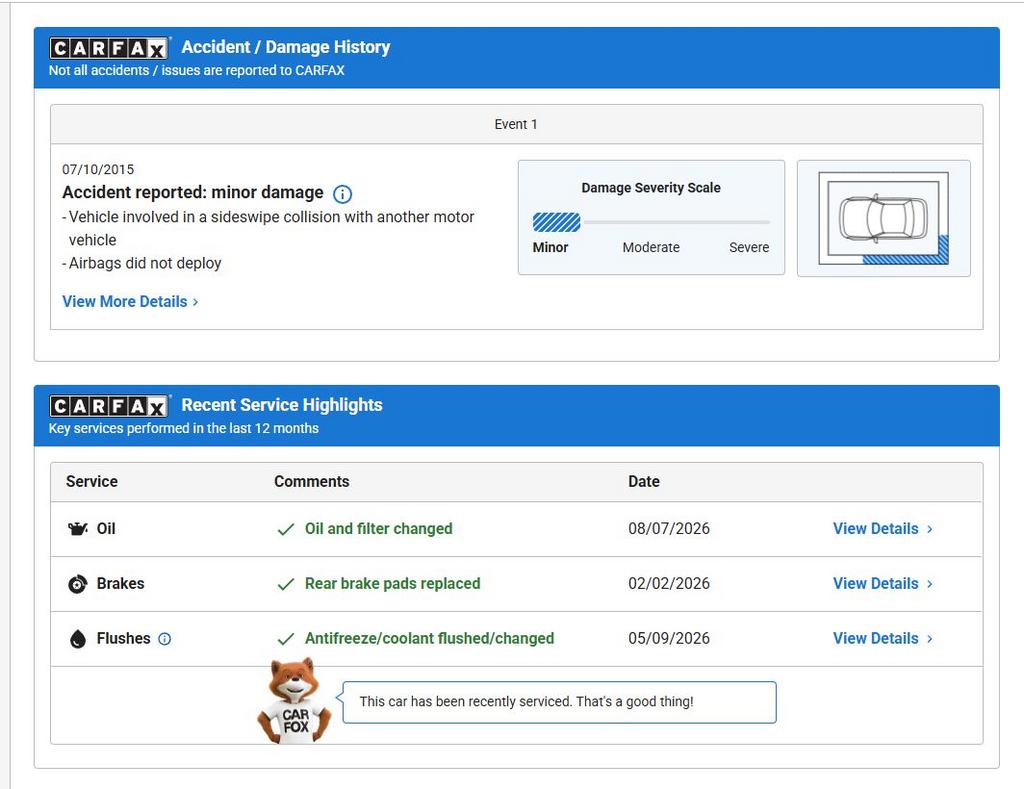Click the Minor severity label
This screenshot has width=1024, height=789.
551,248
